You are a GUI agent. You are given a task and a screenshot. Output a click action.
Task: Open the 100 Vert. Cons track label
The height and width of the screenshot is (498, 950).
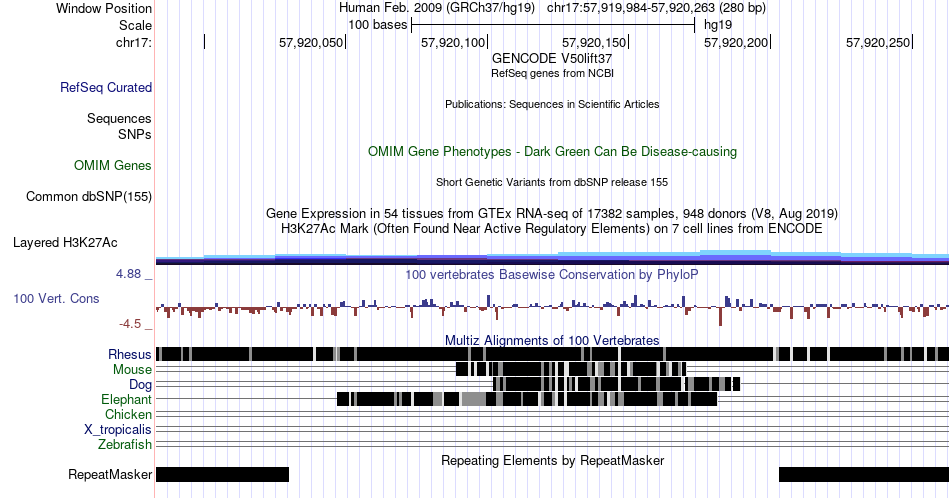tap(56, 298)
